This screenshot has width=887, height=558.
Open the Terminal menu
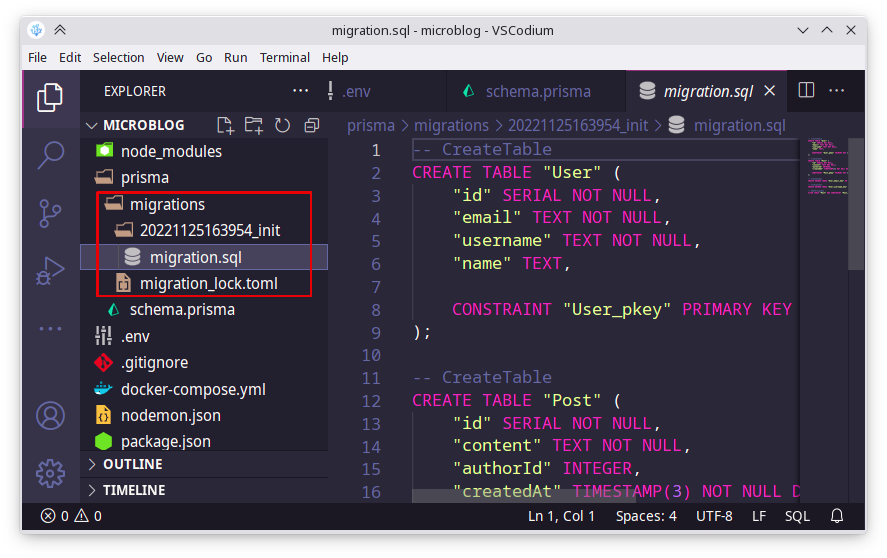(x=285, y=58)
